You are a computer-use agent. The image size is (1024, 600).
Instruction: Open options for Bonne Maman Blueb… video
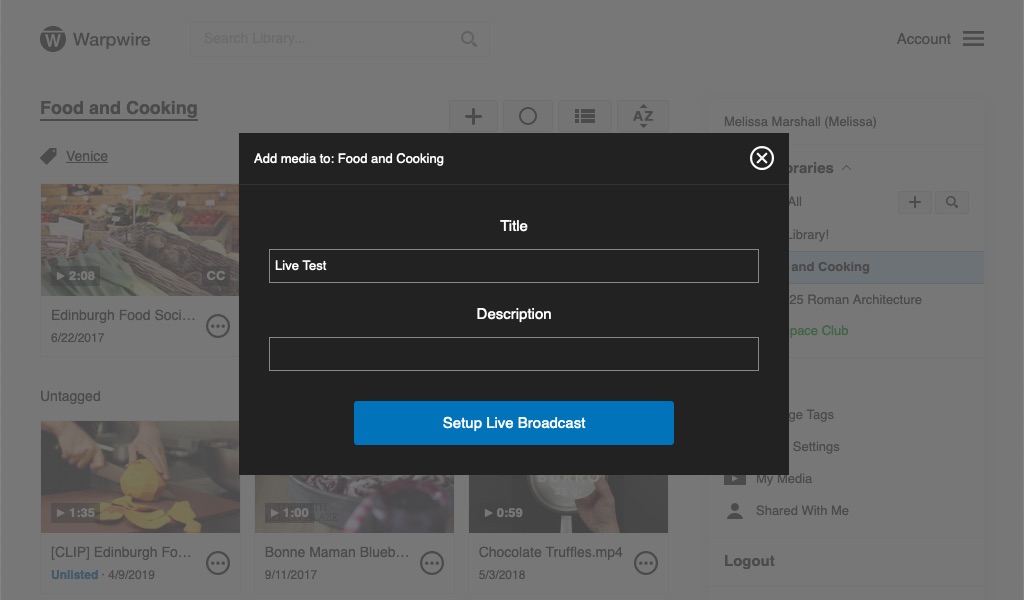(x=432, y=563)
